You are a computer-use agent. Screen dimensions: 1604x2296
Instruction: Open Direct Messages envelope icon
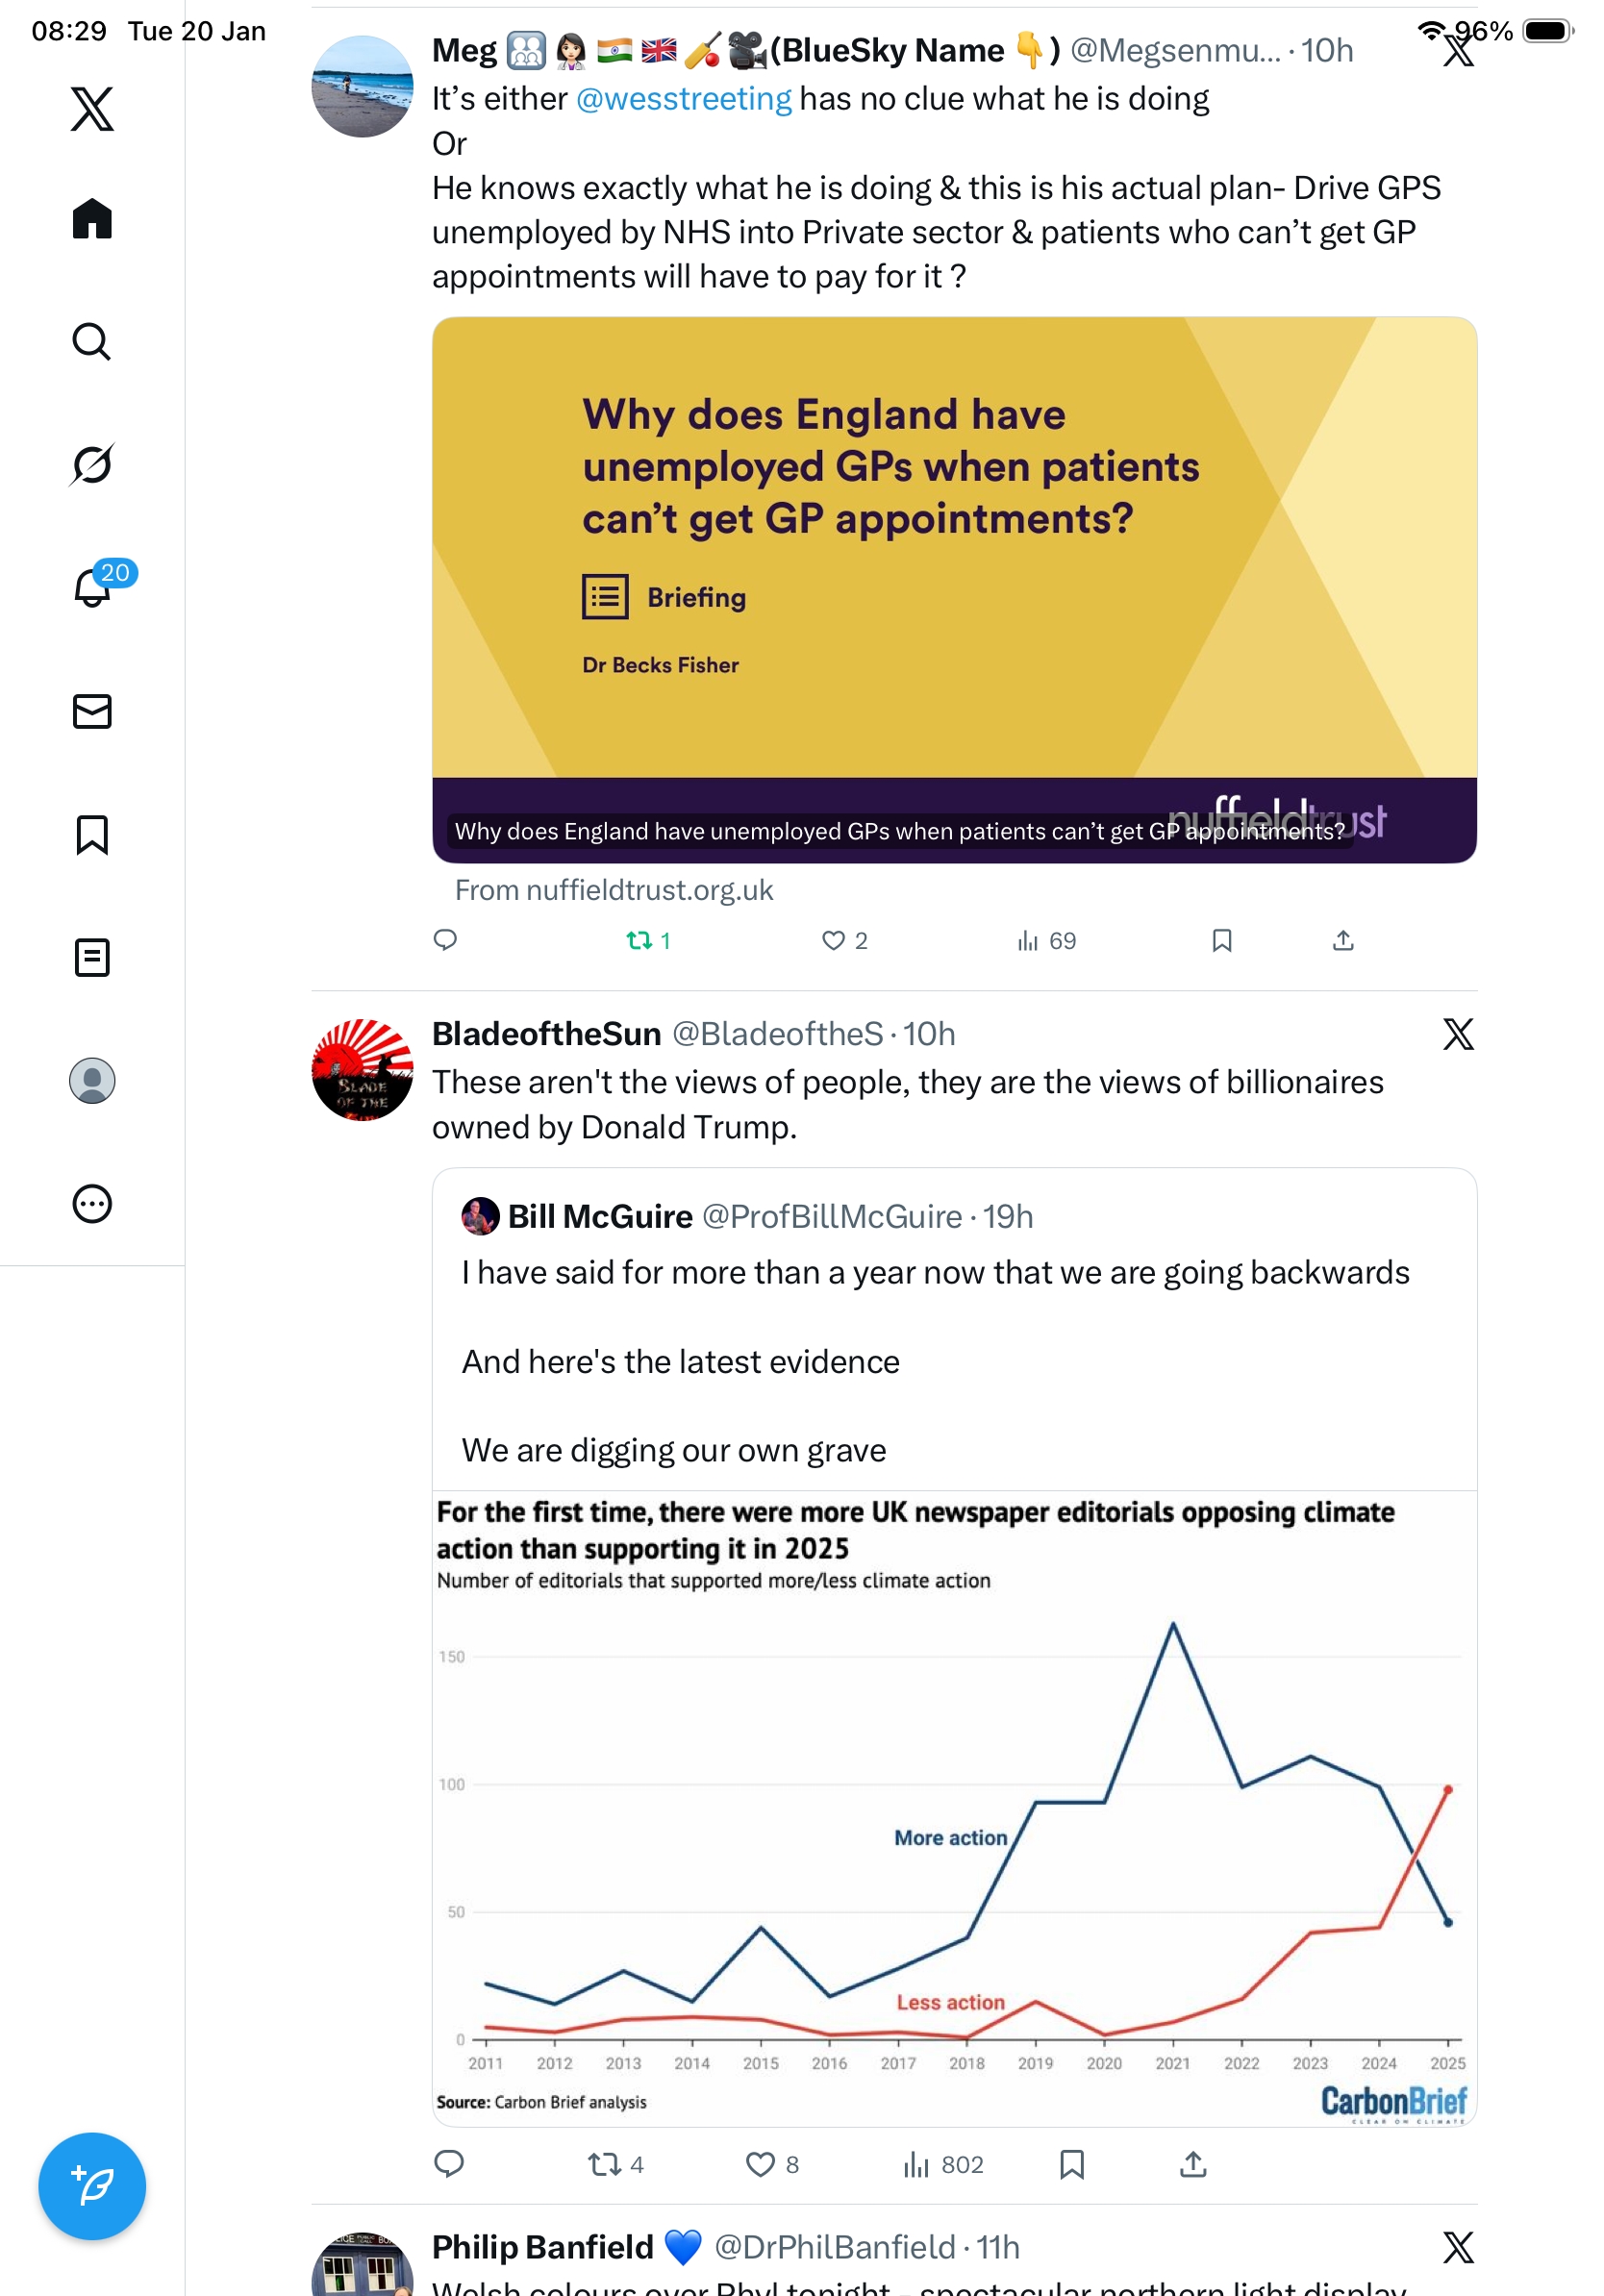(92, 712)
